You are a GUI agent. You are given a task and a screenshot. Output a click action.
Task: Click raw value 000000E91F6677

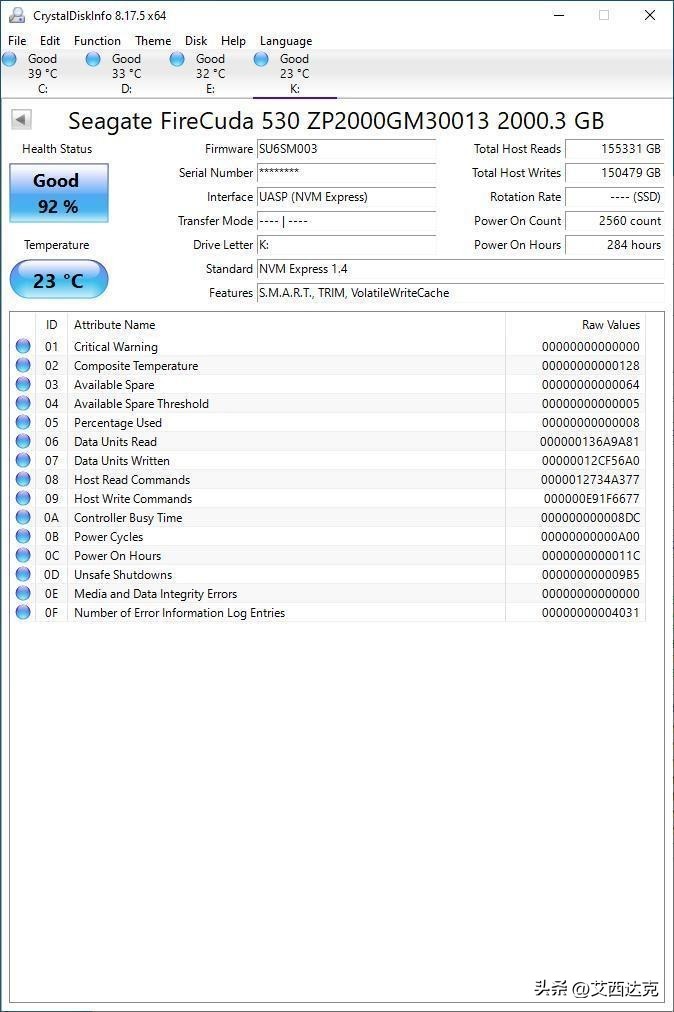[591, 499]
